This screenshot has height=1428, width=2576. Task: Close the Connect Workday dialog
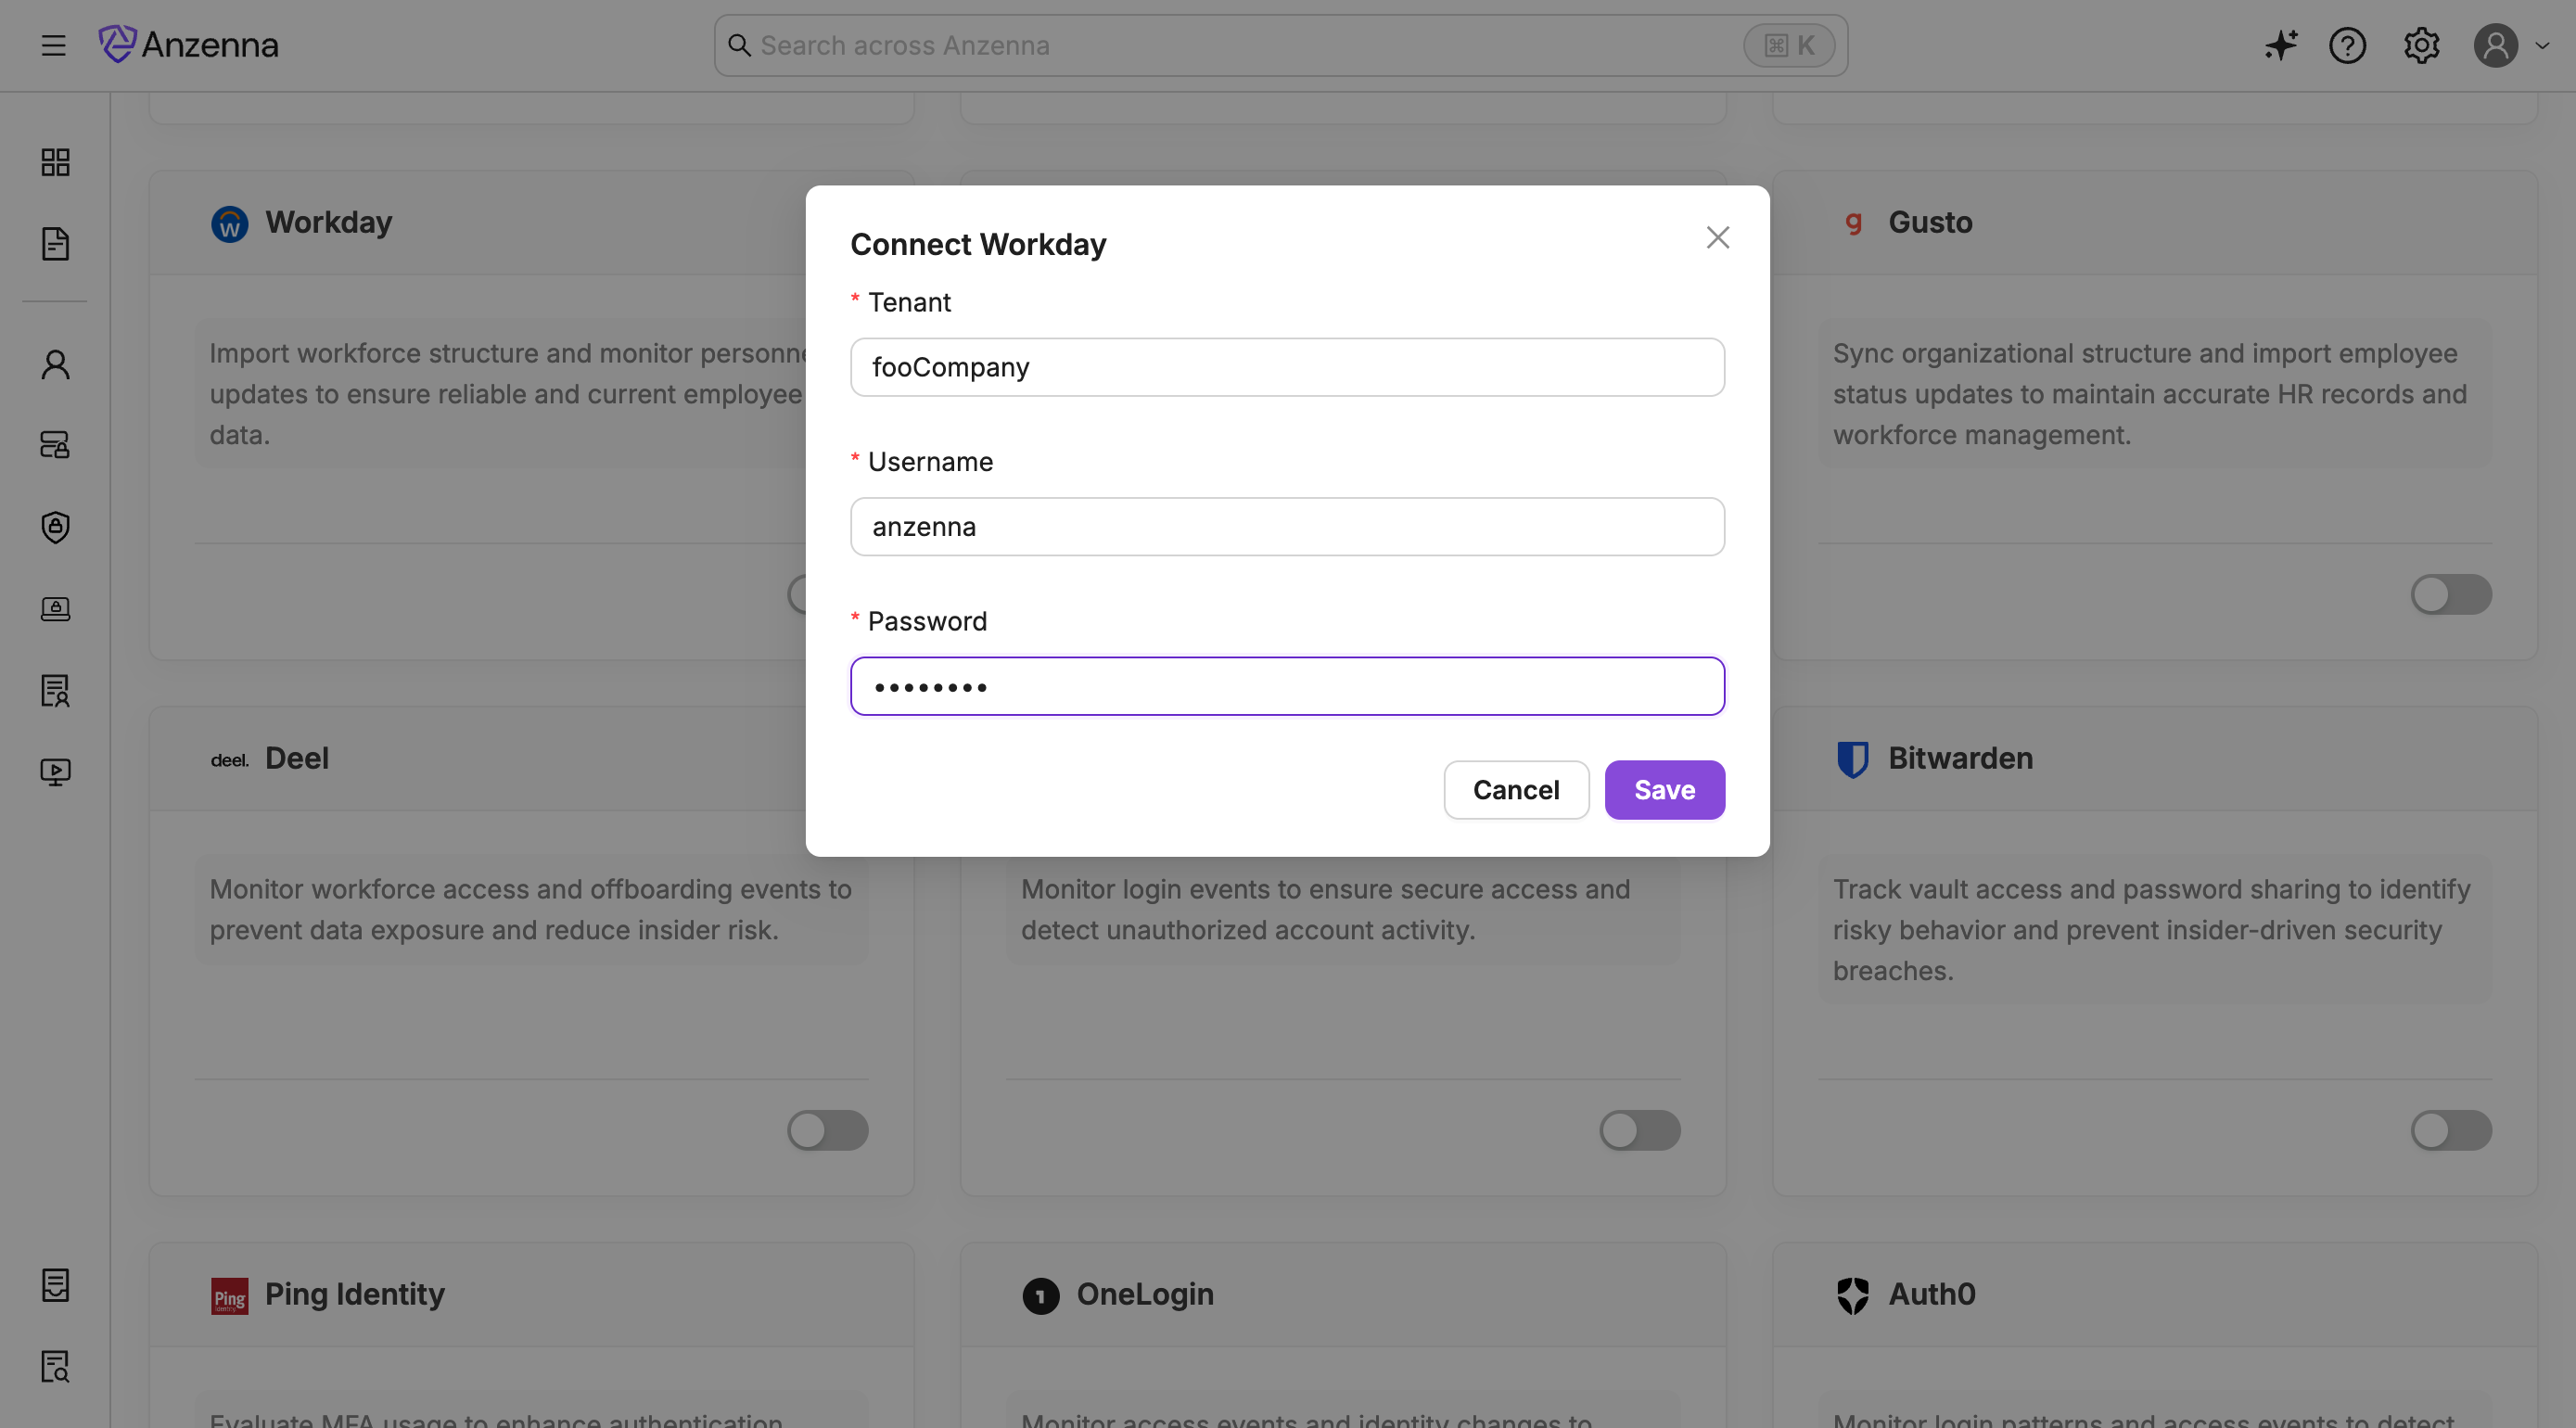click(x=1717, y=238)
